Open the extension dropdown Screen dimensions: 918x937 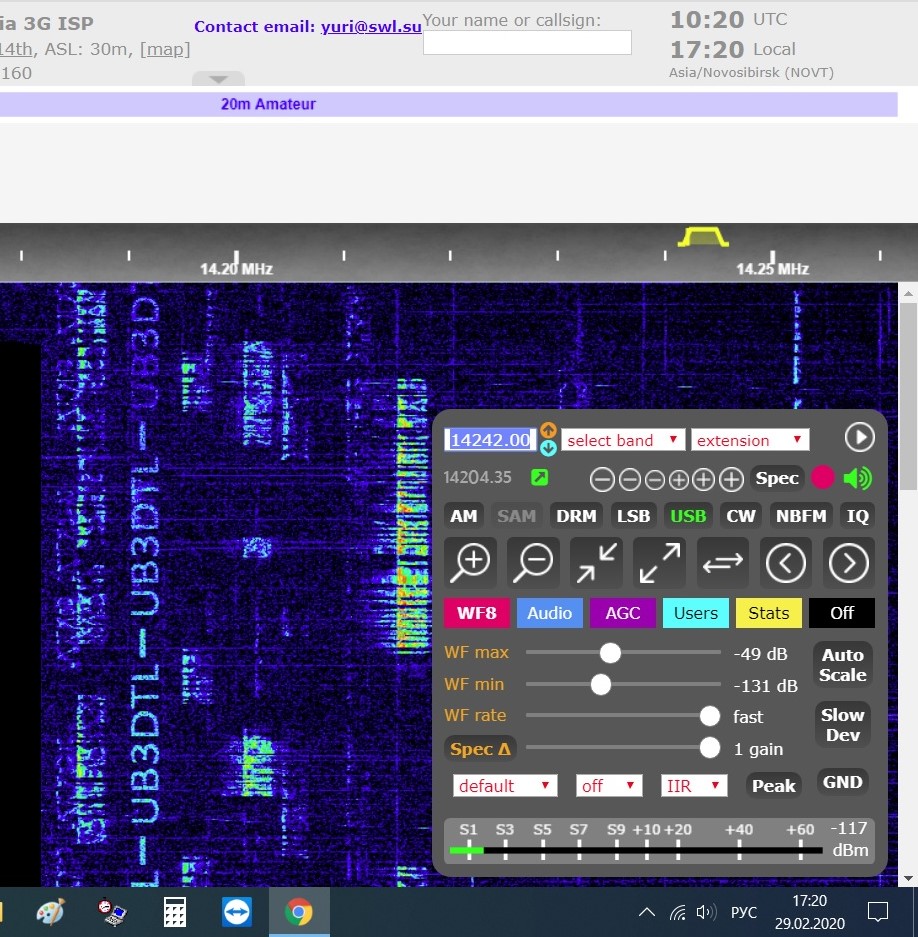[750, 440]
